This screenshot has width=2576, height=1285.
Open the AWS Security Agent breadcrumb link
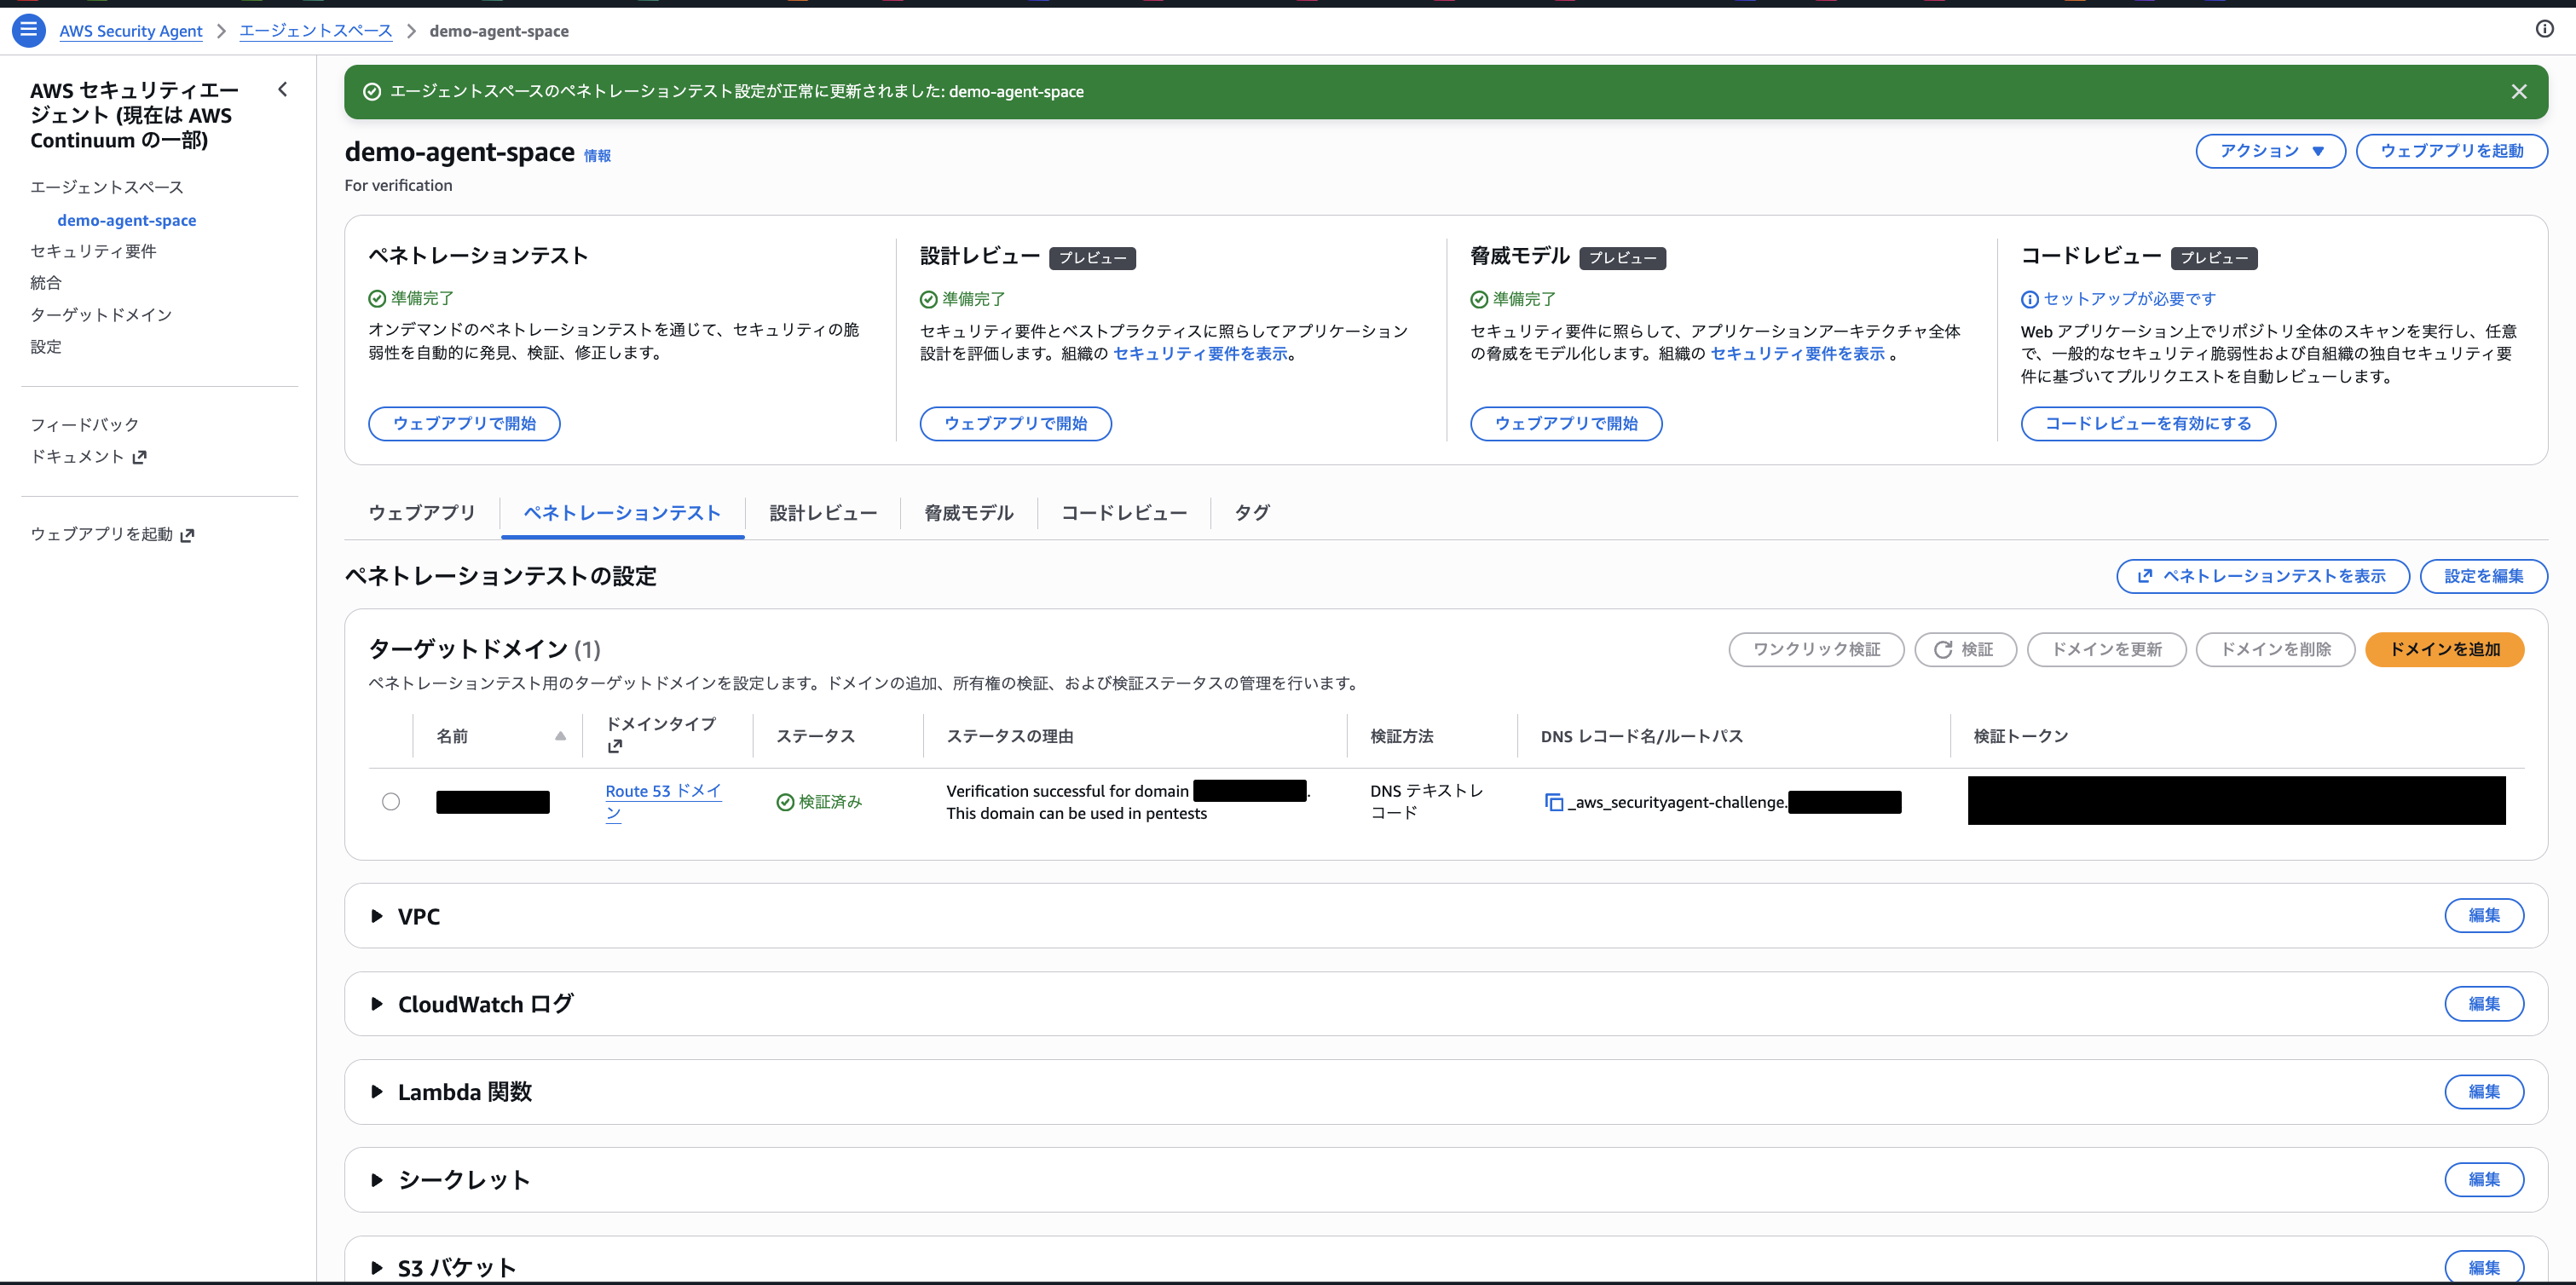130,31
